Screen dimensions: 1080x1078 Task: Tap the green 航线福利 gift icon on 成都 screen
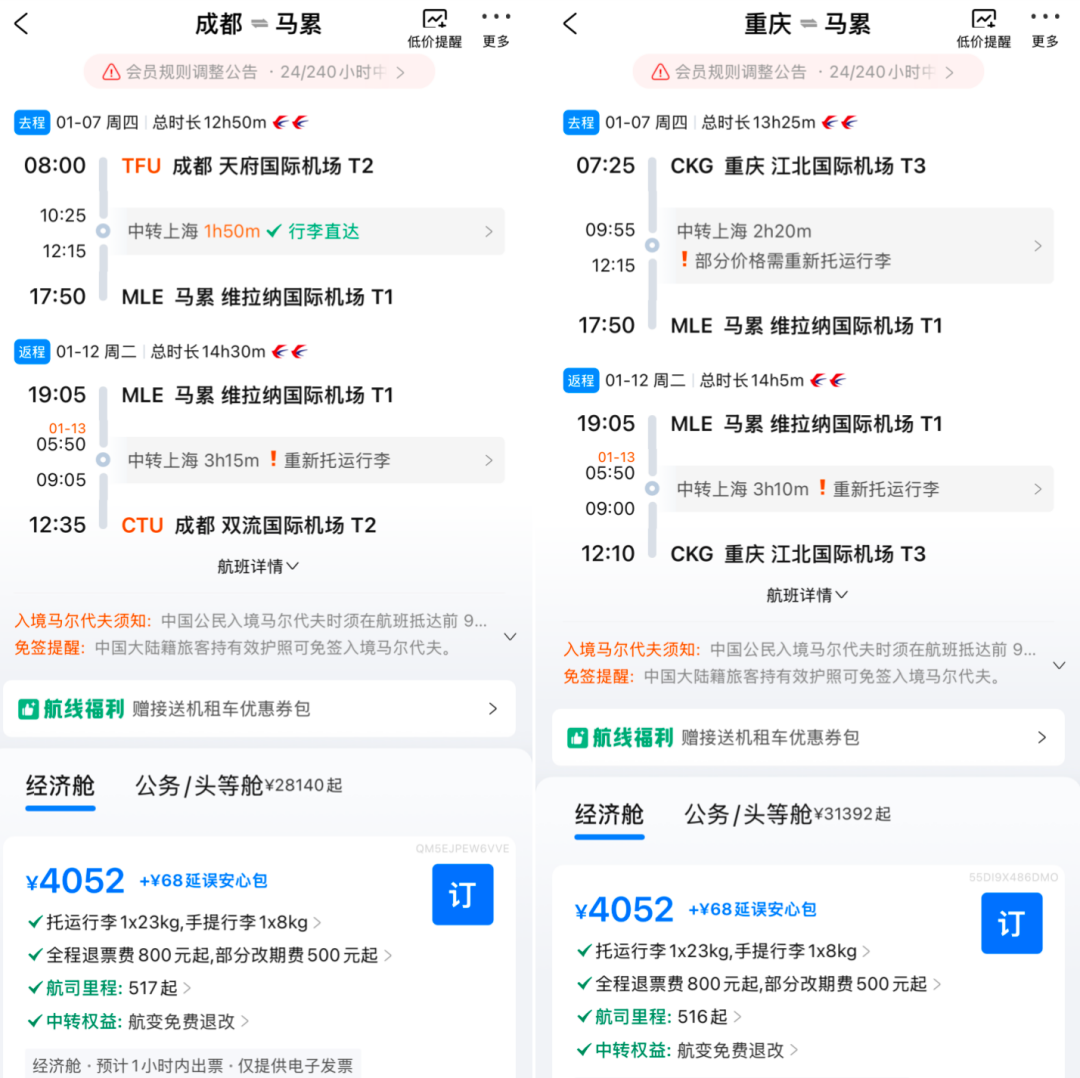point(28,709)
